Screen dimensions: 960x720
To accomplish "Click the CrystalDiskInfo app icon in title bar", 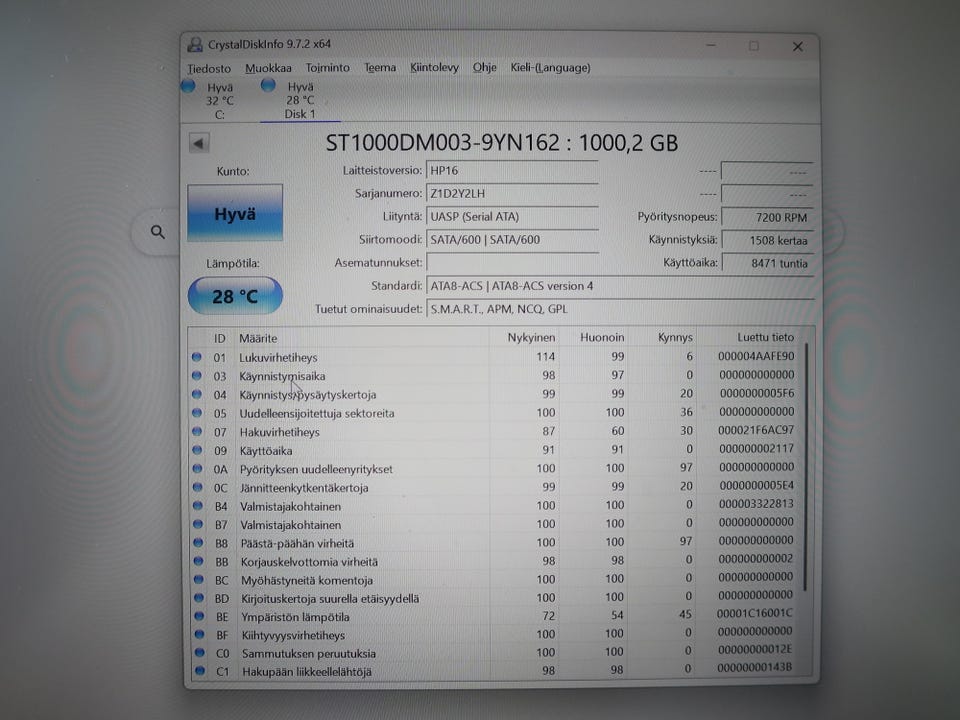I will (x=195, y=44).
